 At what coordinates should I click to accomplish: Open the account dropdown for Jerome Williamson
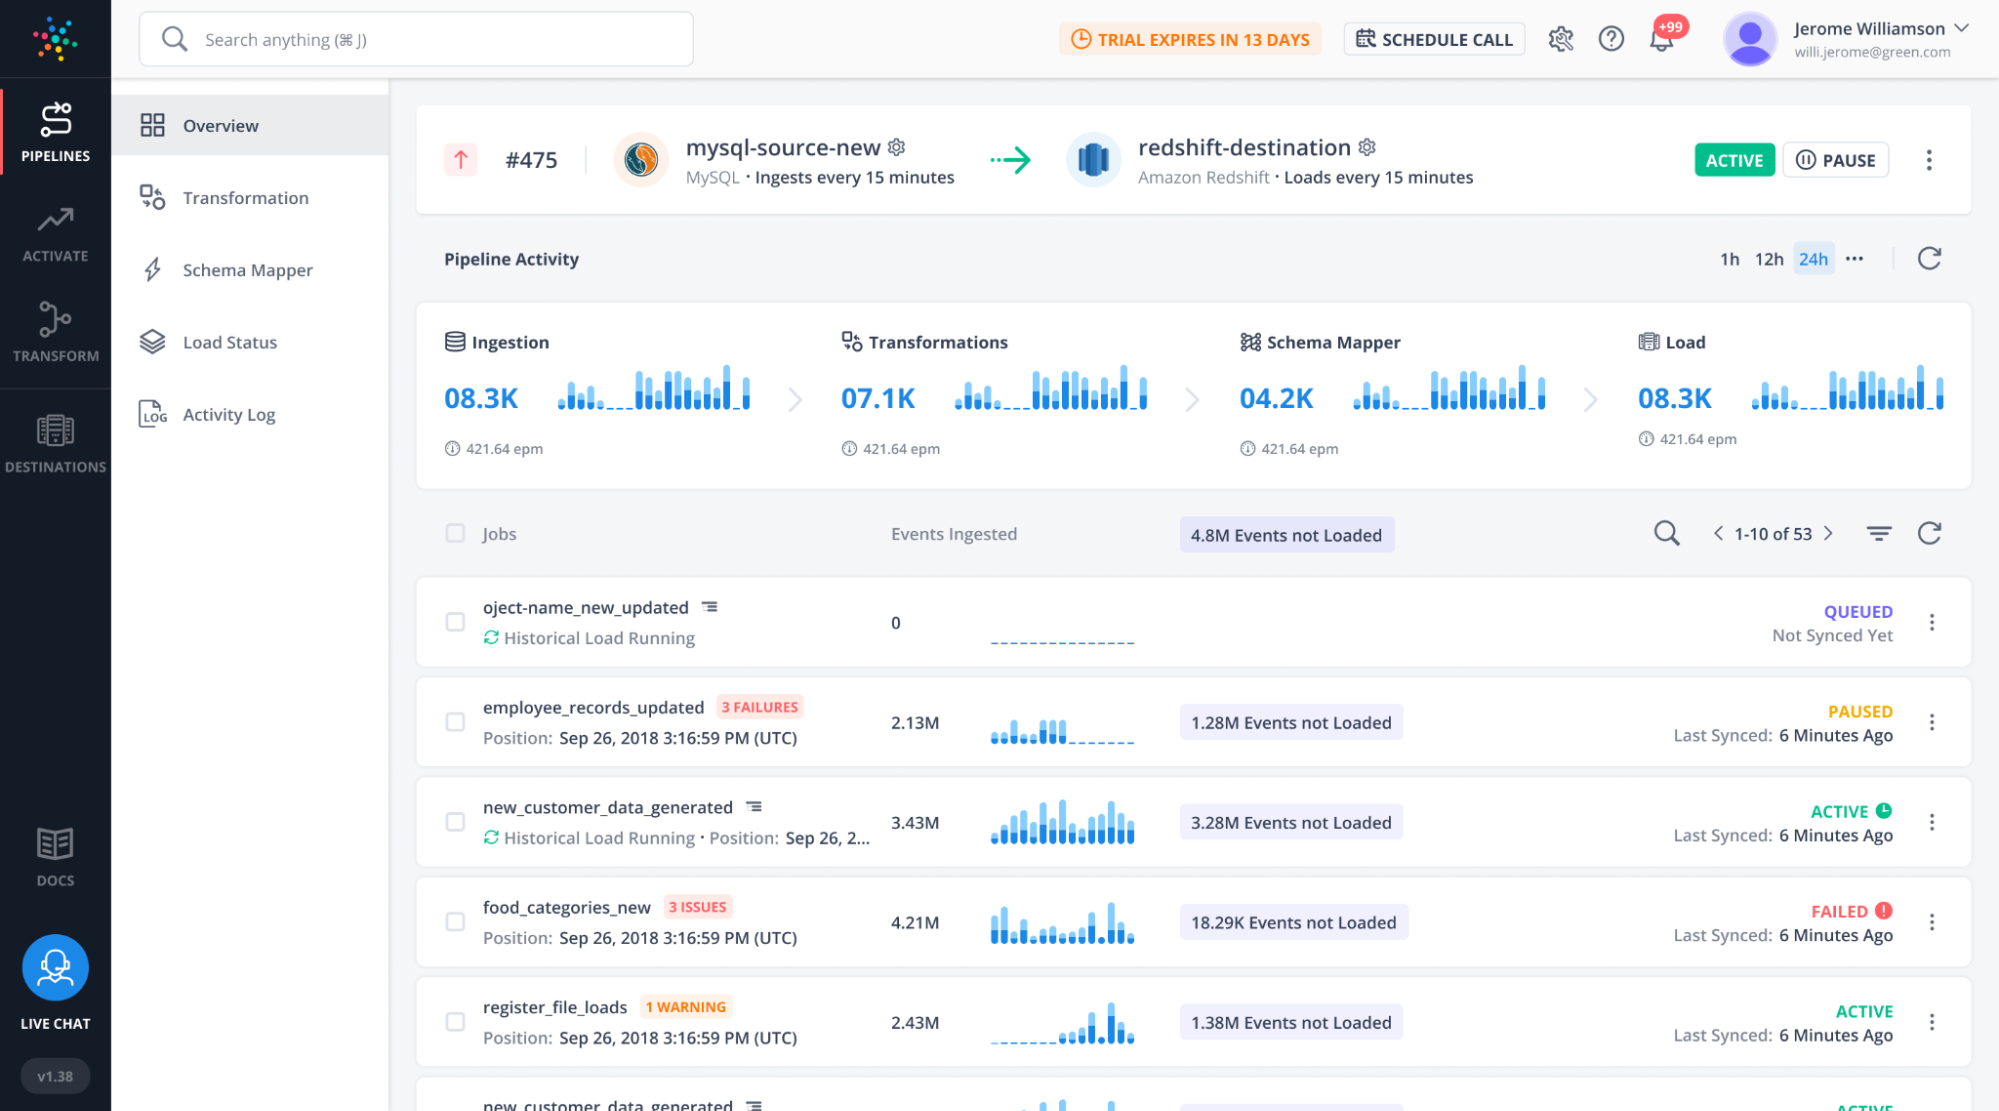pos(1961,29)
